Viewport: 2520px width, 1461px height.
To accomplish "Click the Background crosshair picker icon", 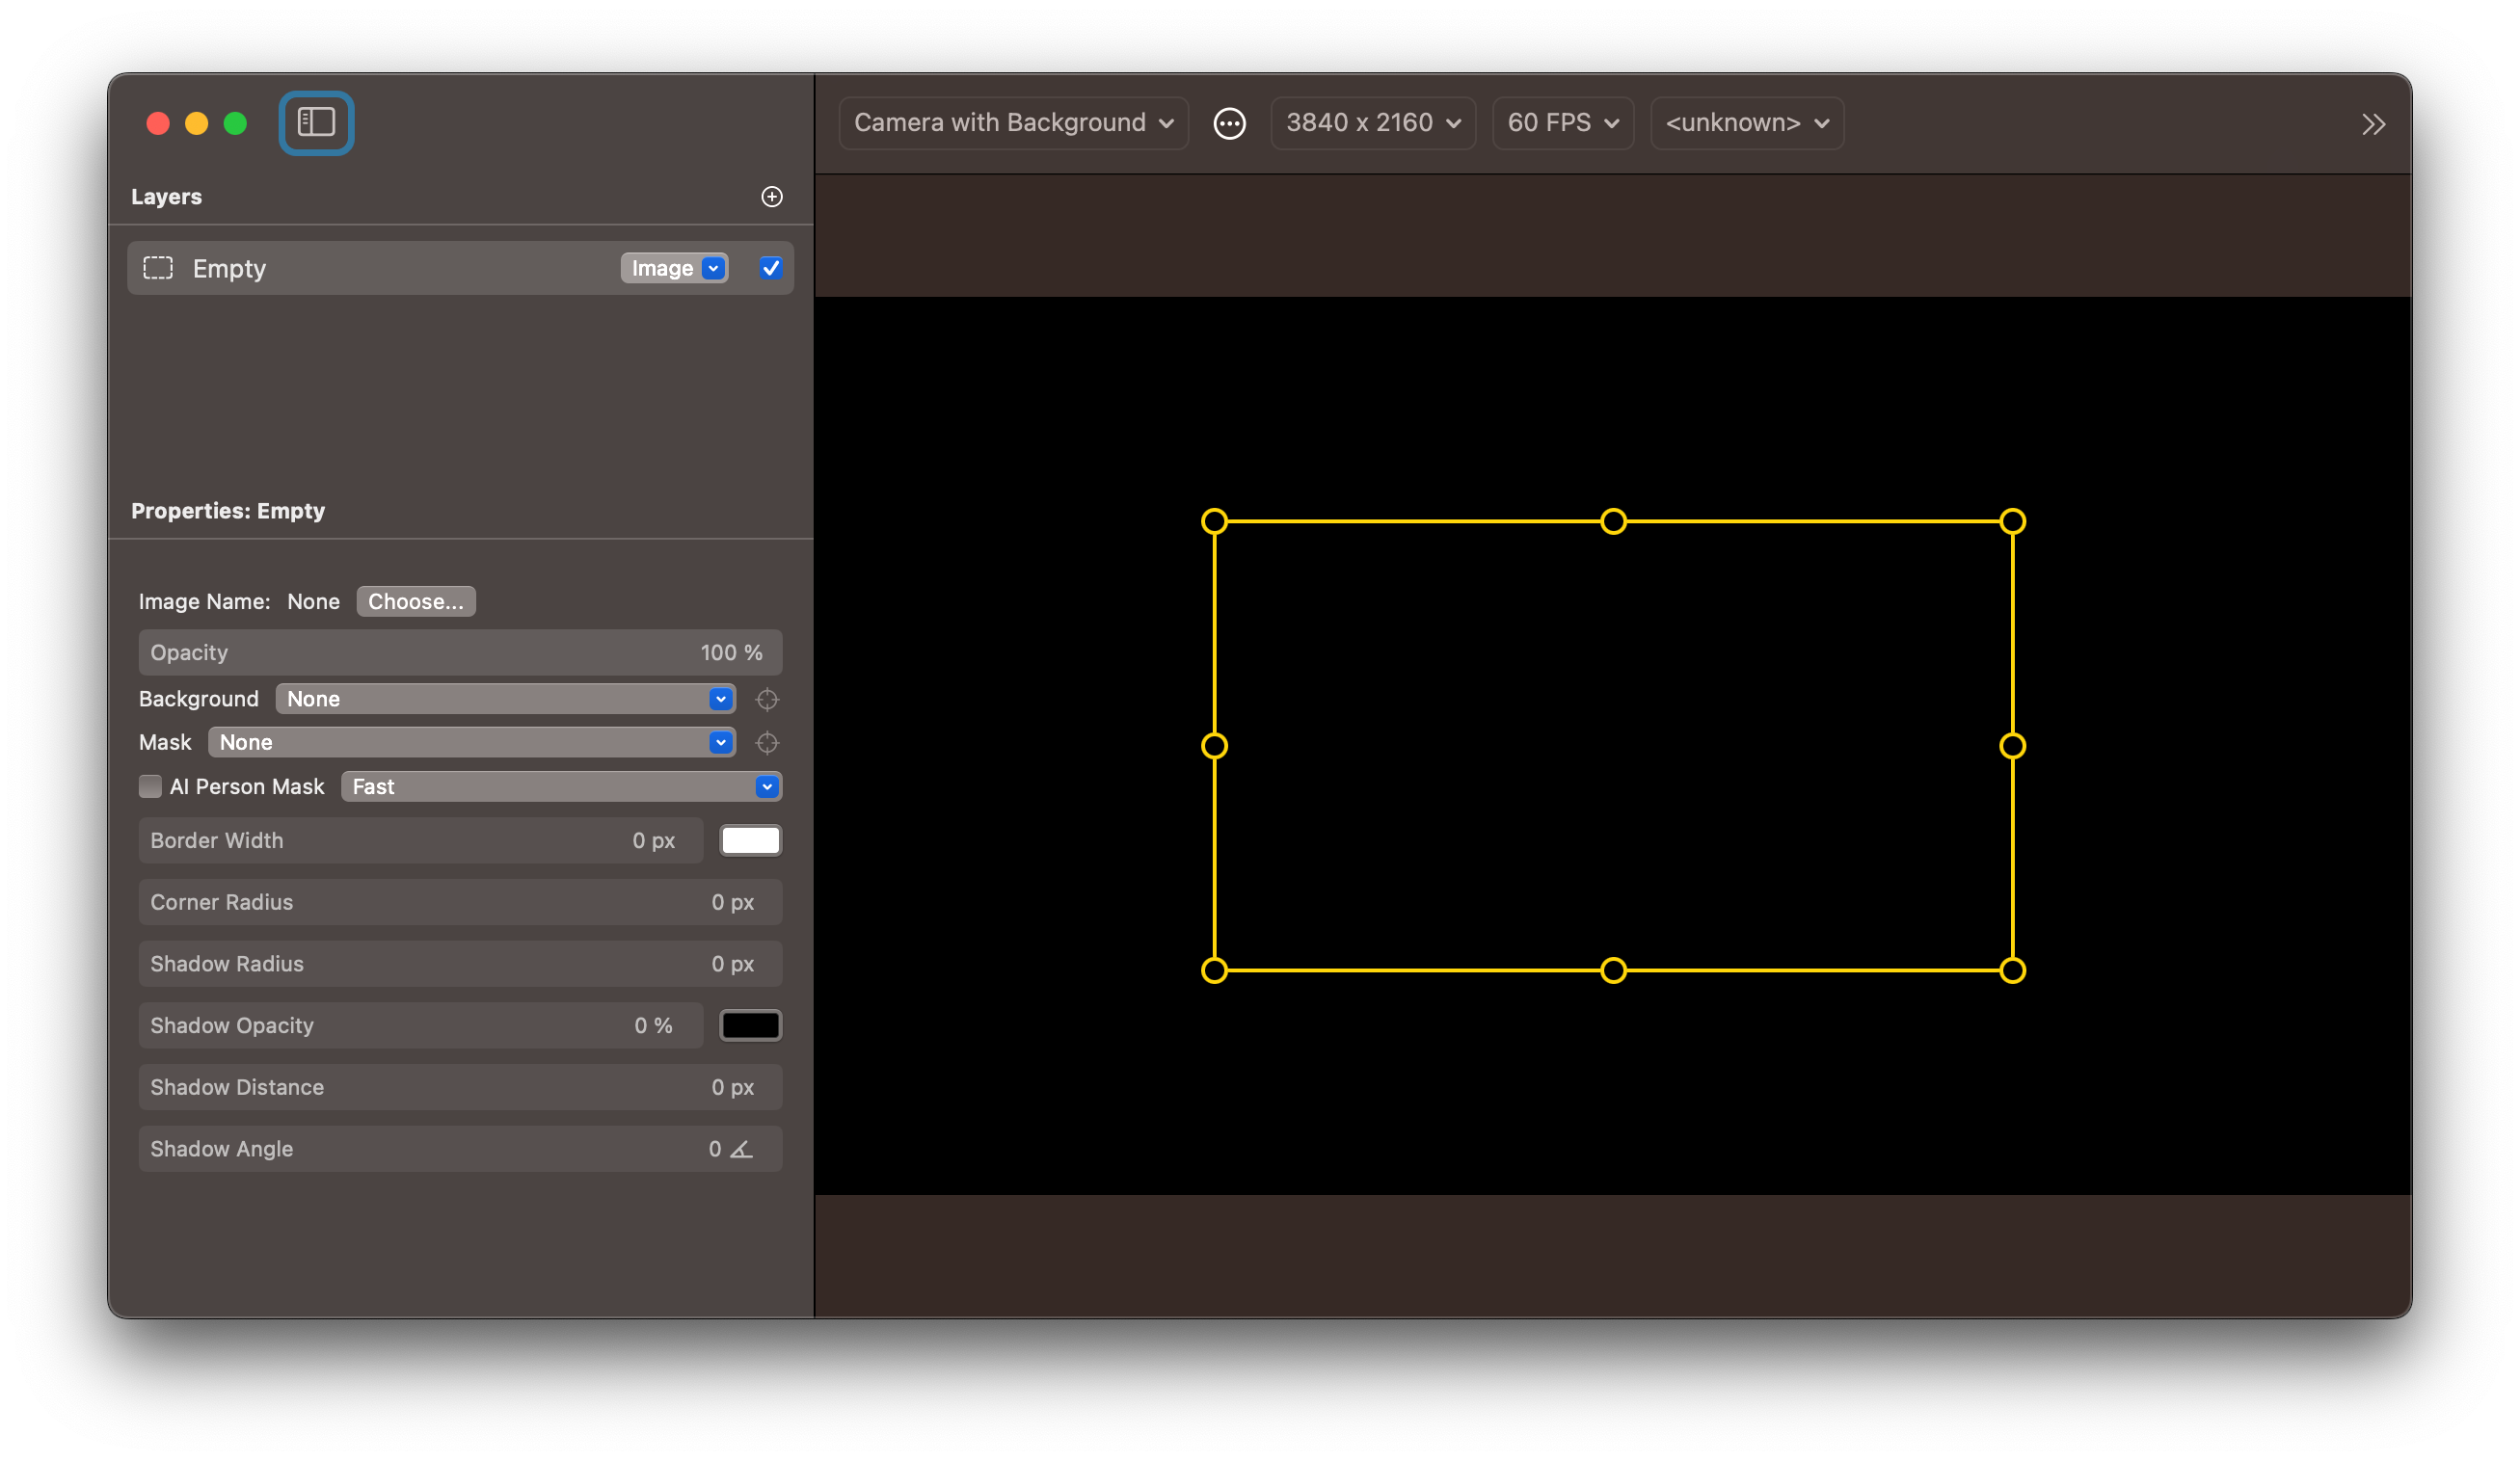I will click(x=767, y=699).
